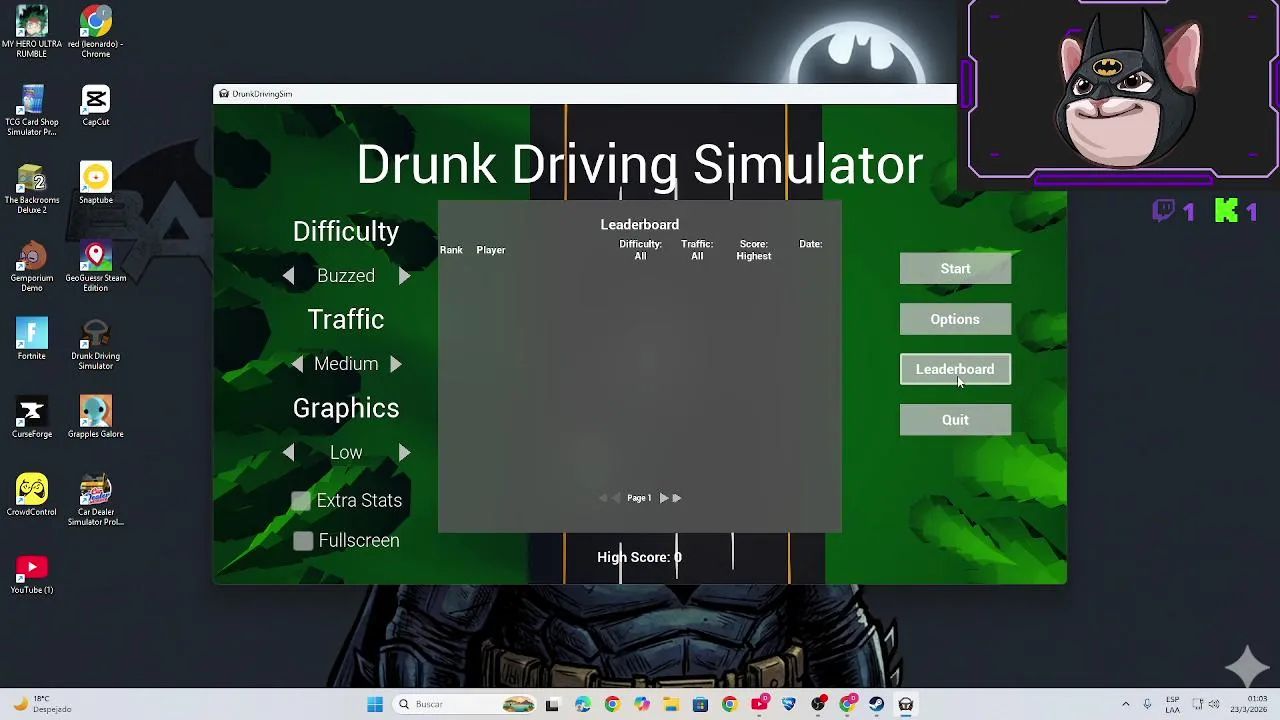Open Task View from the taskbar

[552, 704]
